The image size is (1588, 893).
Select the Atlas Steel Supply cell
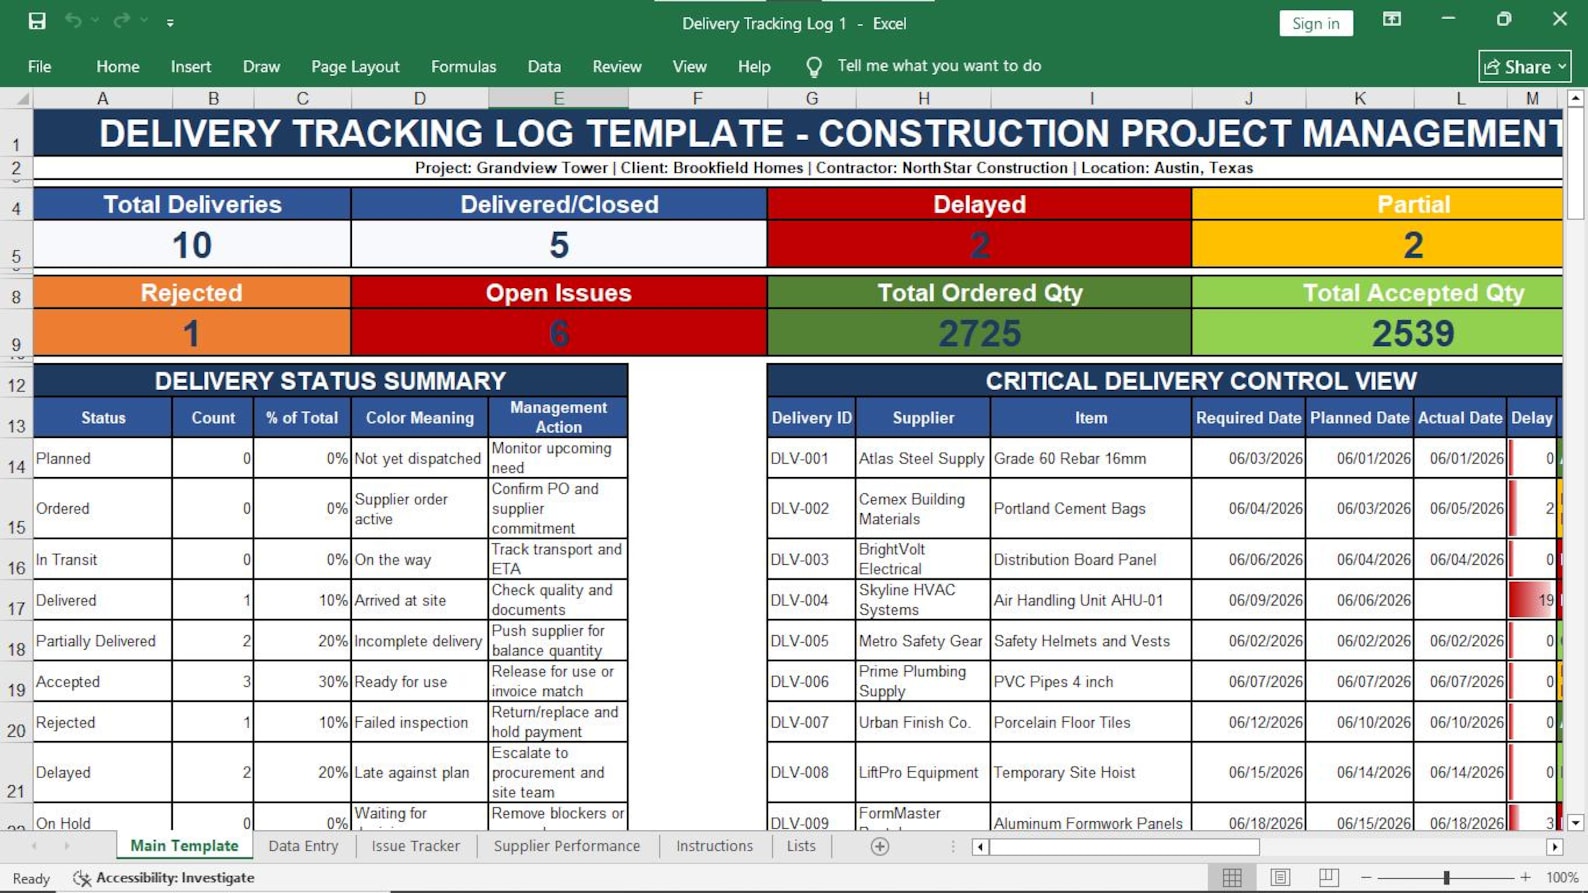[923, 458]
